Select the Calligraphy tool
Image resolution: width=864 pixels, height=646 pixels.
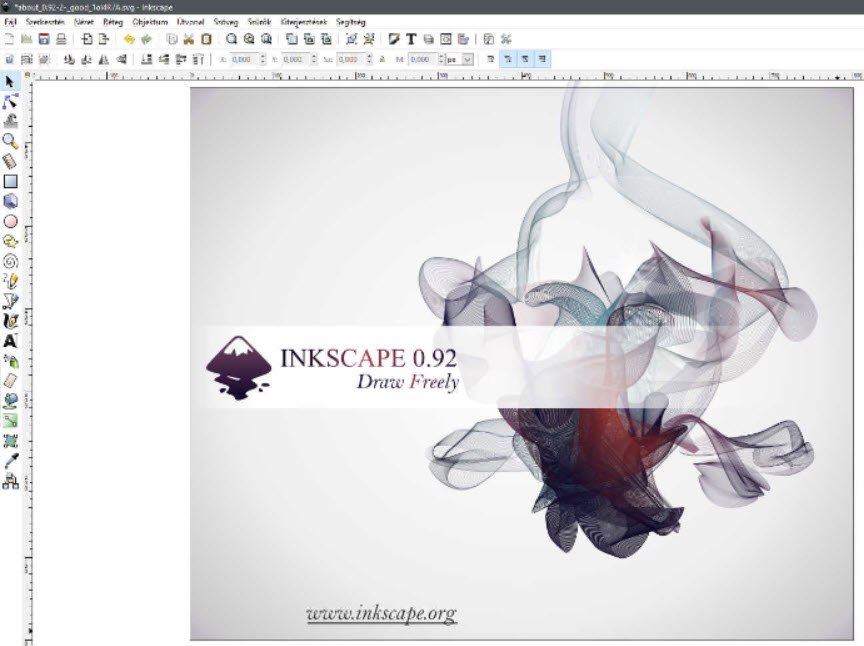pyautogui.click(x=10, y=321)
